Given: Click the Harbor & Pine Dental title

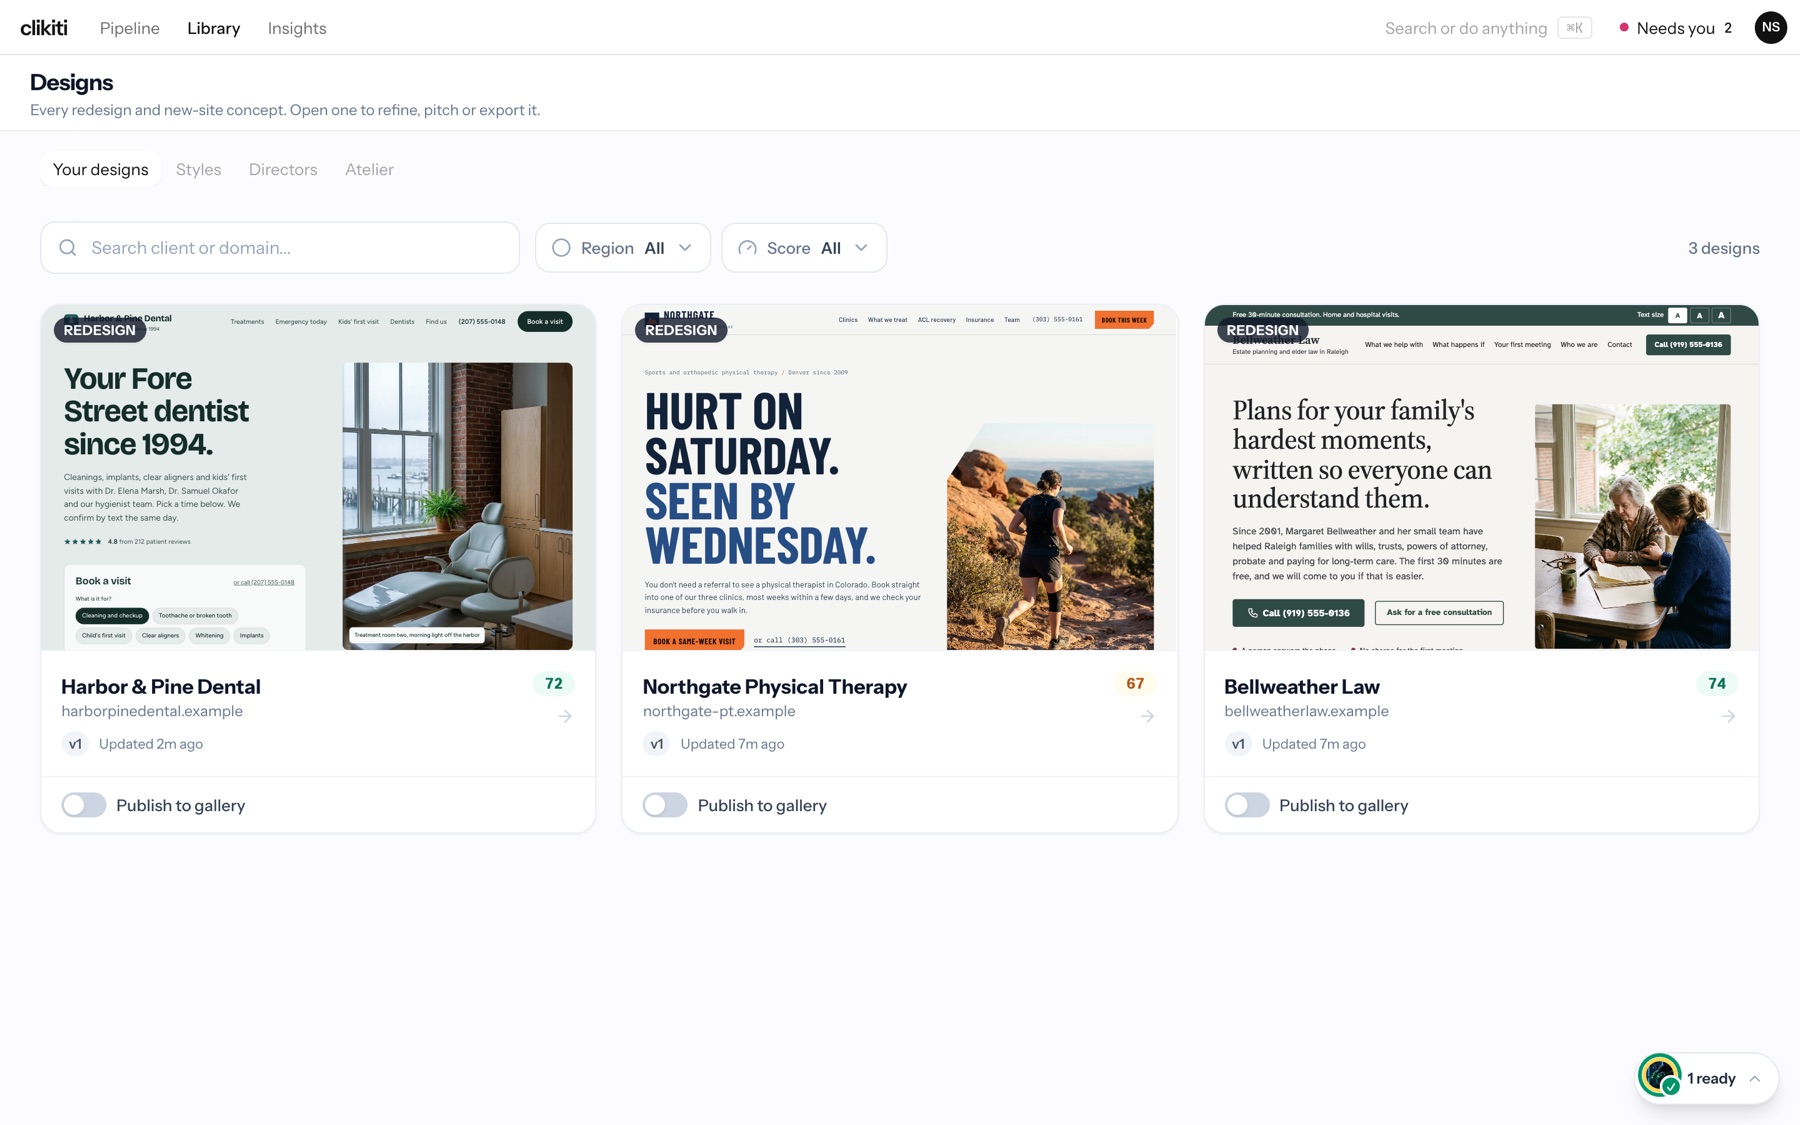Looking at the screenshot, I should [161, 686].
